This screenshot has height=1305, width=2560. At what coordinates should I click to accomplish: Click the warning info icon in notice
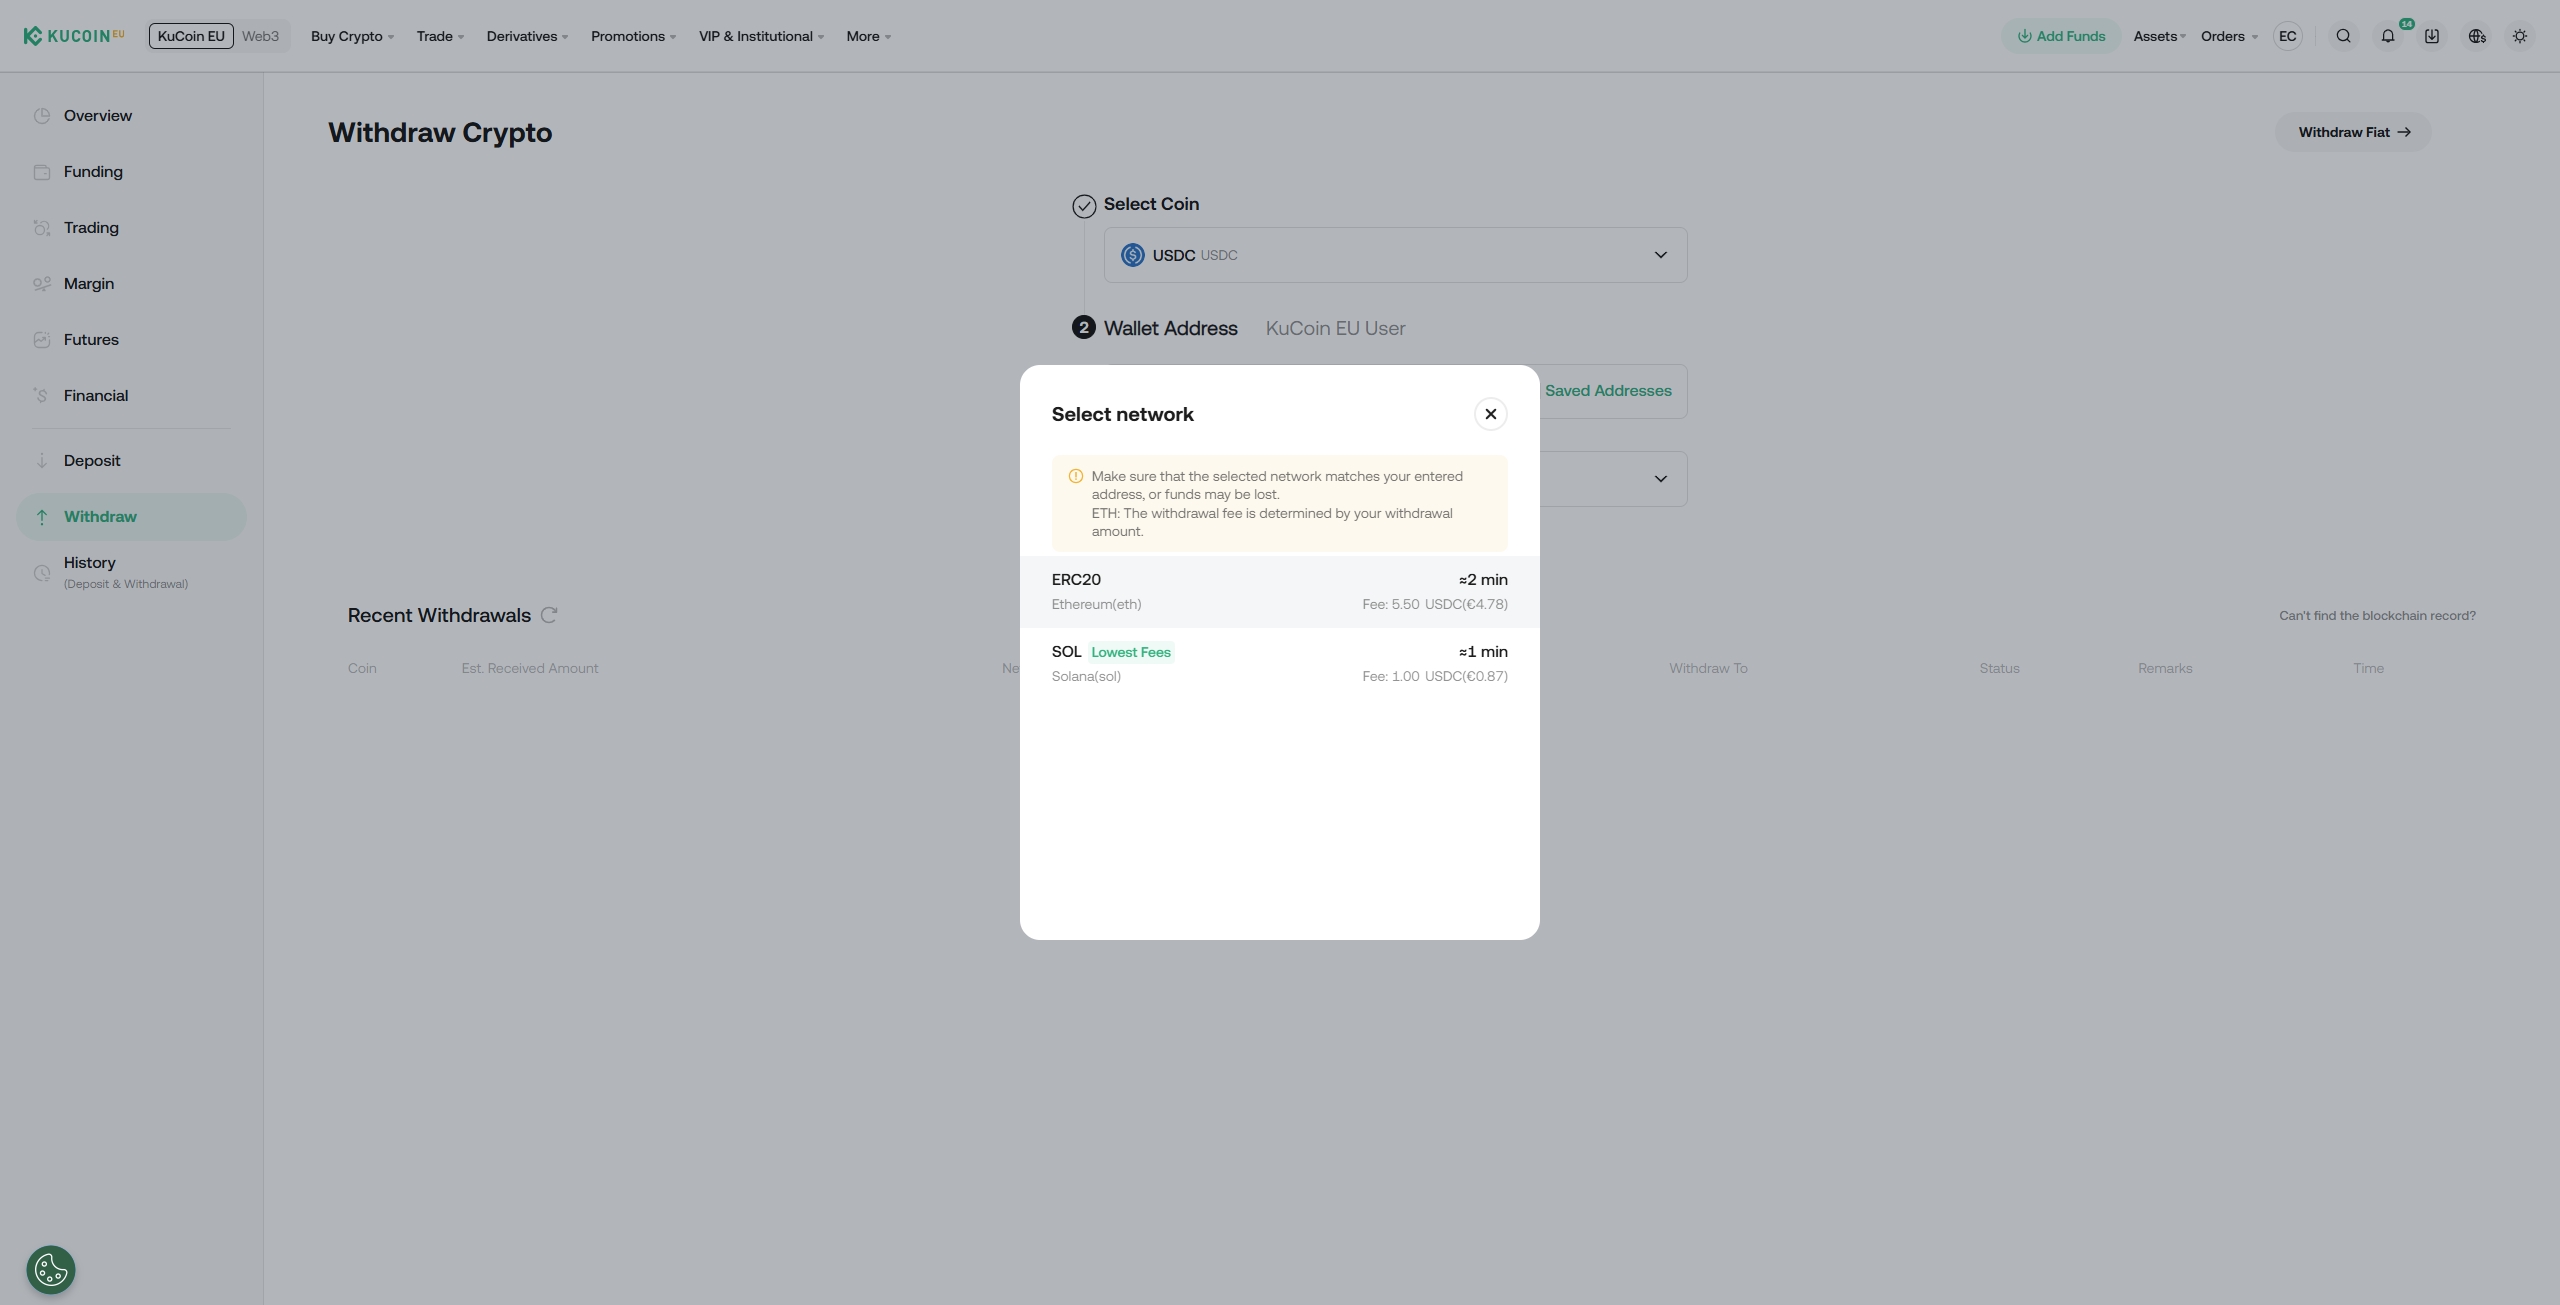click(1076, 476)
